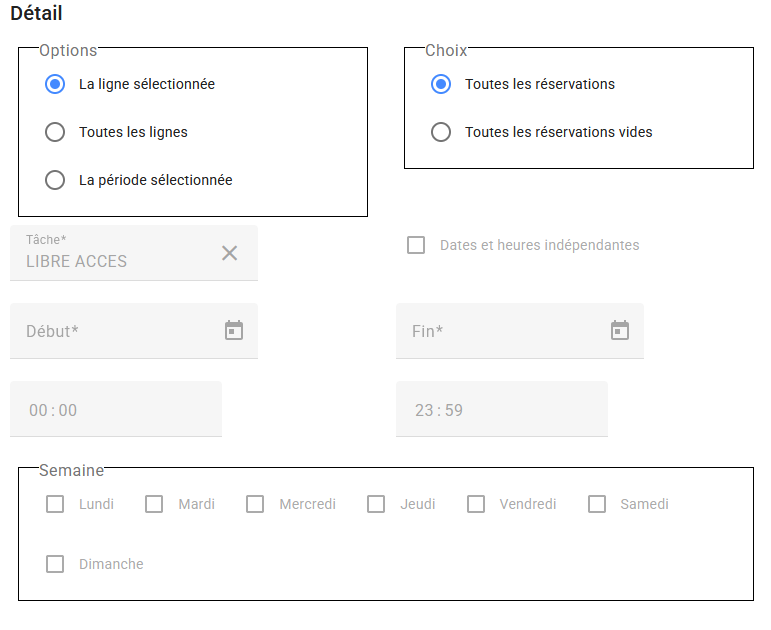Image resolution: width=771 pixels, height=630 pixels.
Task: Select 'Toutes les réservations' radio button
Action: [x=441, y=84]
